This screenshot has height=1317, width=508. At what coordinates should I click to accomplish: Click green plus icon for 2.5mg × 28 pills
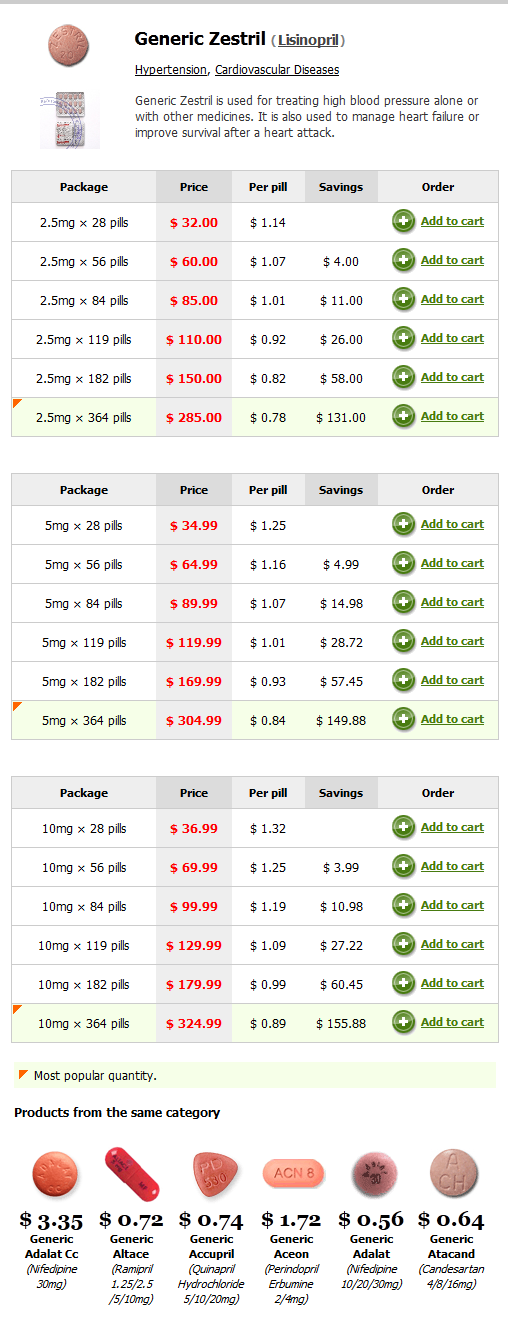pos(404,222)
